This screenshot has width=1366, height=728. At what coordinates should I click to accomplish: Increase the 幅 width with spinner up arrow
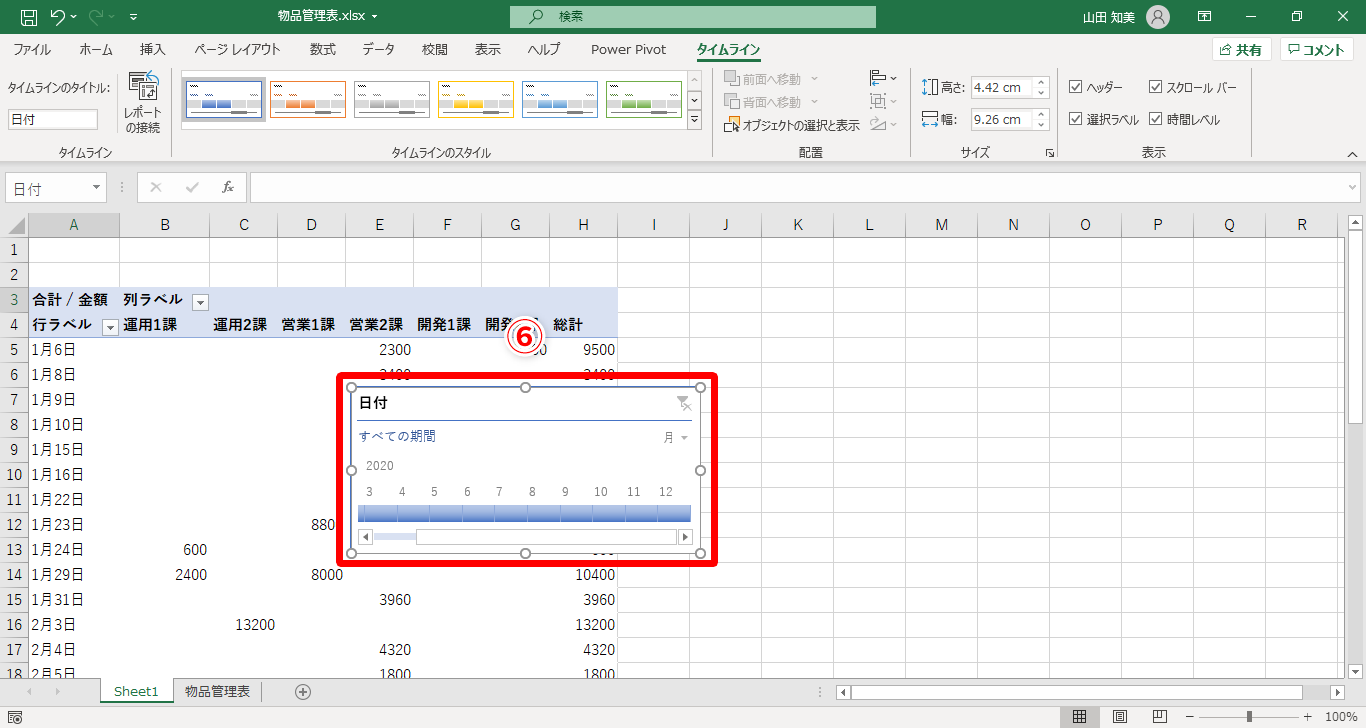tap(1041, 114)
